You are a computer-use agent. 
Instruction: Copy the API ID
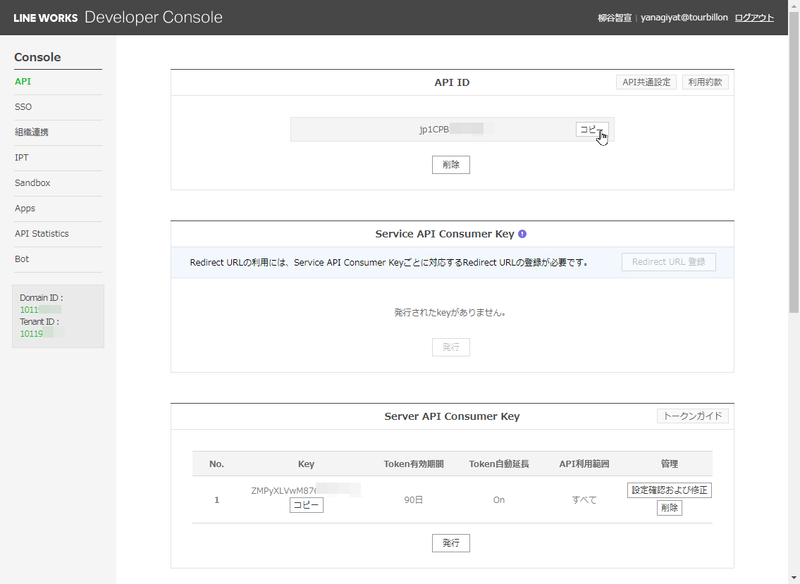(591, 130)
